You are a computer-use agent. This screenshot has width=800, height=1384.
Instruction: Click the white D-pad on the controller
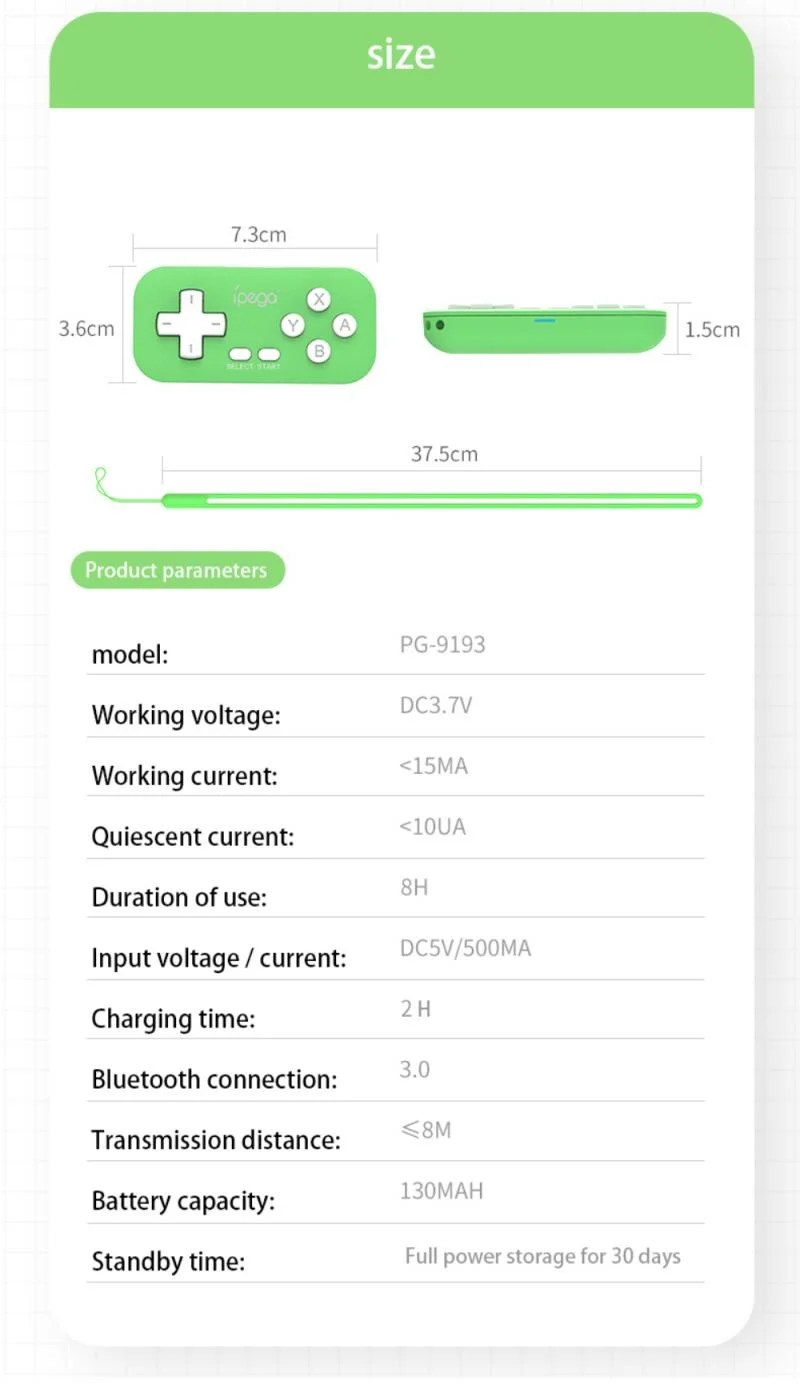coord(190,323)
